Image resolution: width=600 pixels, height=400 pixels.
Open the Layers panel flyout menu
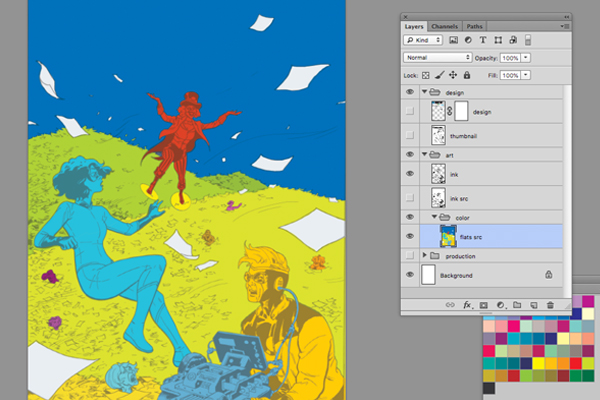pos(565,26)
